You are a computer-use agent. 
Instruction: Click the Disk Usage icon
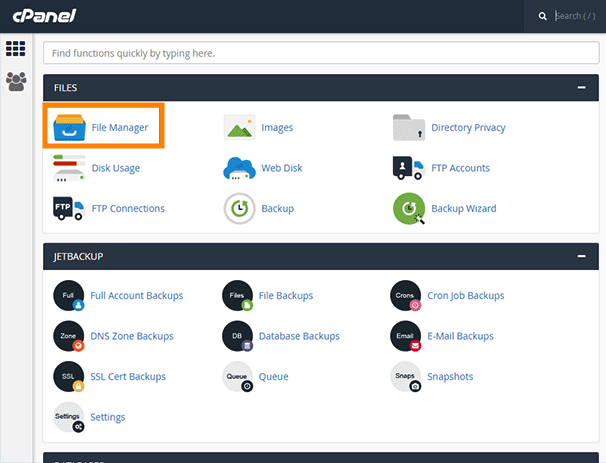69,168
